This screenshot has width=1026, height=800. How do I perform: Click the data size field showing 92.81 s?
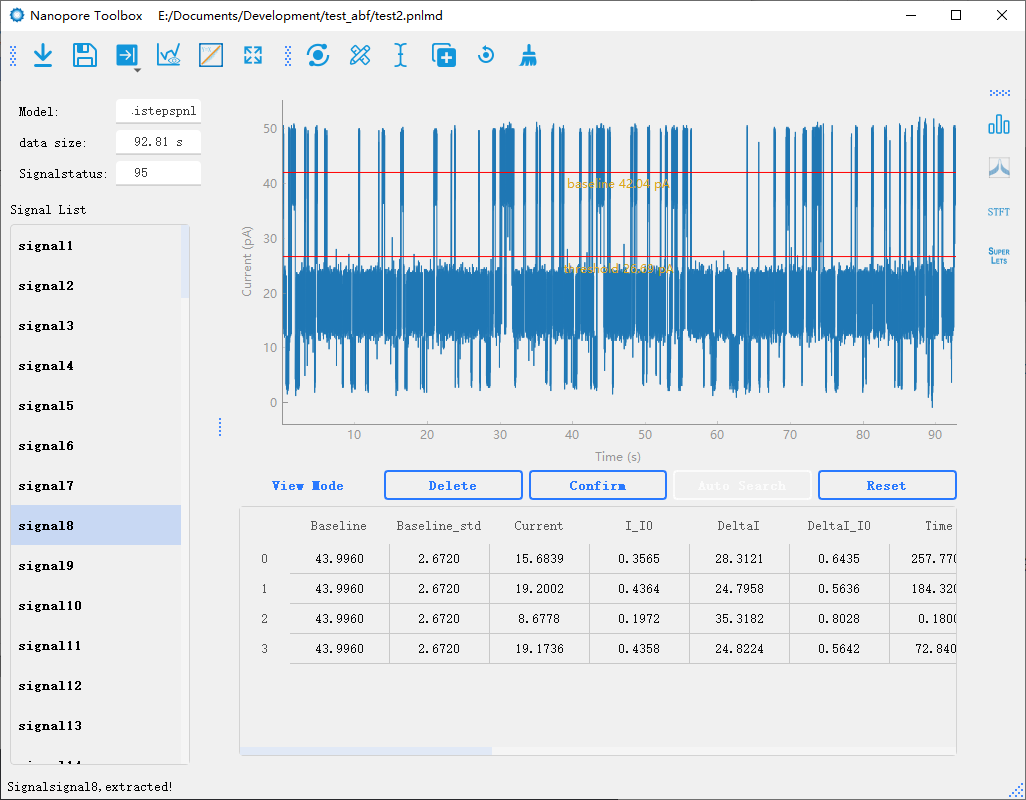point(158,142)
